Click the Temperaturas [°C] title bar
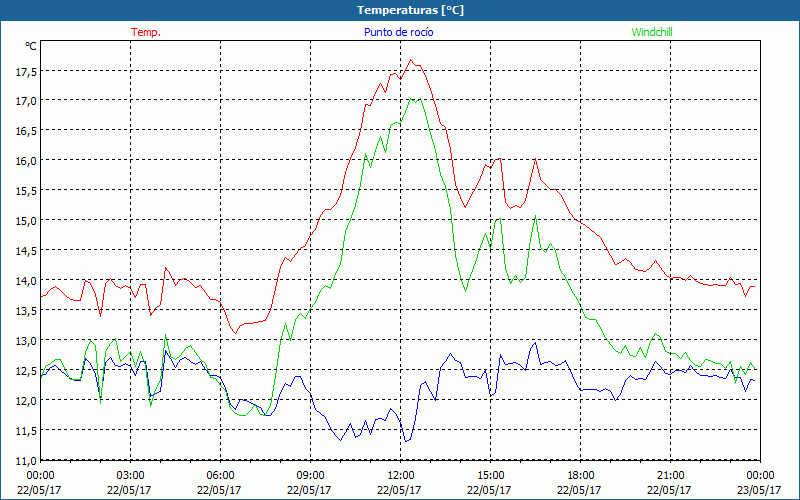Screen dimensions: 800x500 click(x=400, y=10)
